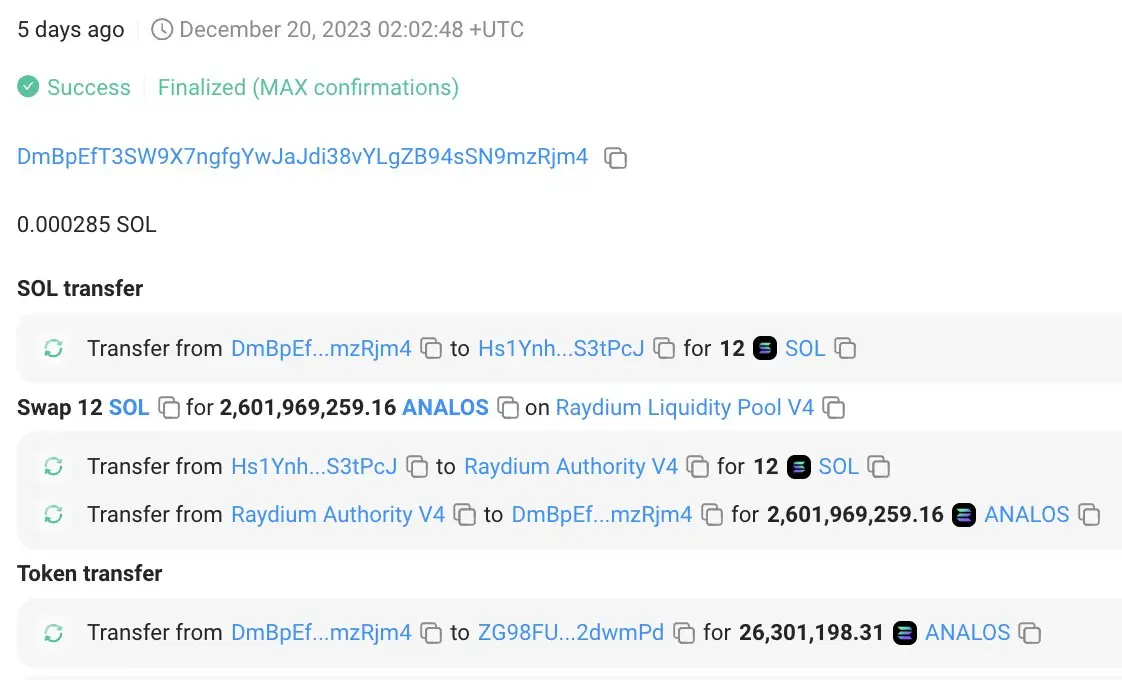
Task: Click the 'Token transfer' section heading
Action: point(89,573)
